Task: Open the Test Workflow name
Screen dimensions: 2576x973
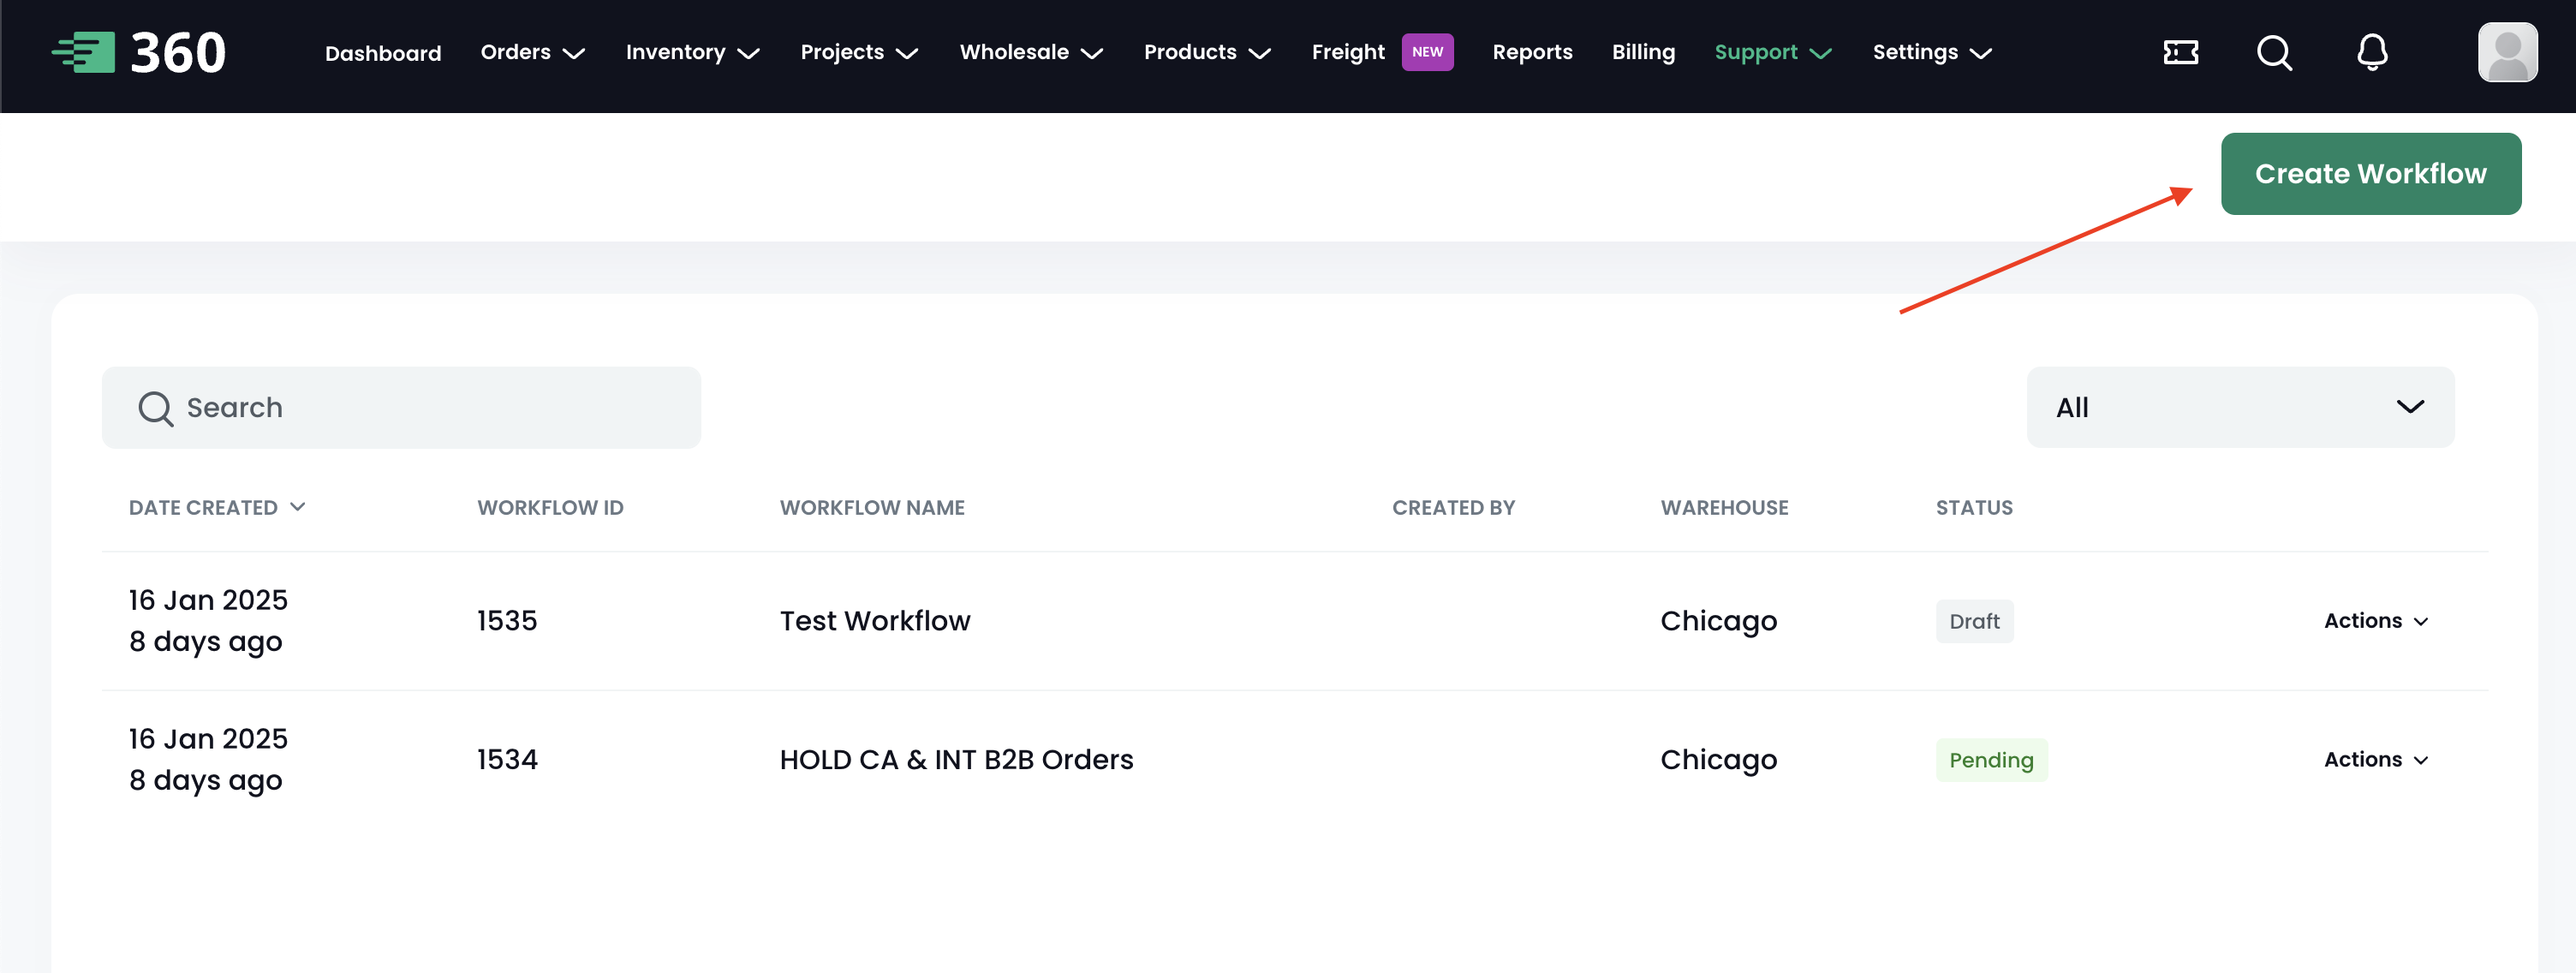Action: [875, 621]
